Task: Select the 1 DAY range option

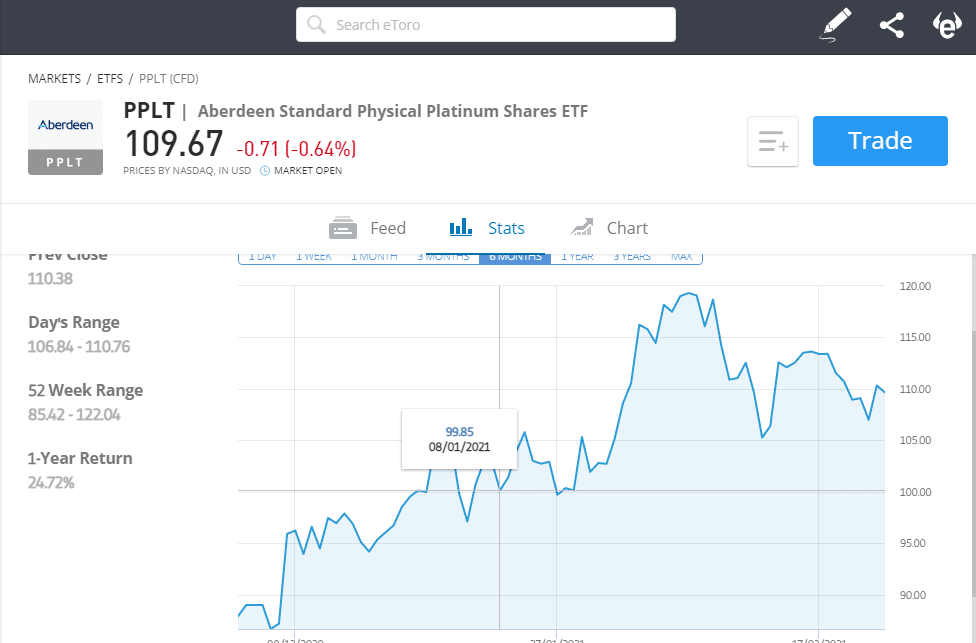Action: pos(263,257)
